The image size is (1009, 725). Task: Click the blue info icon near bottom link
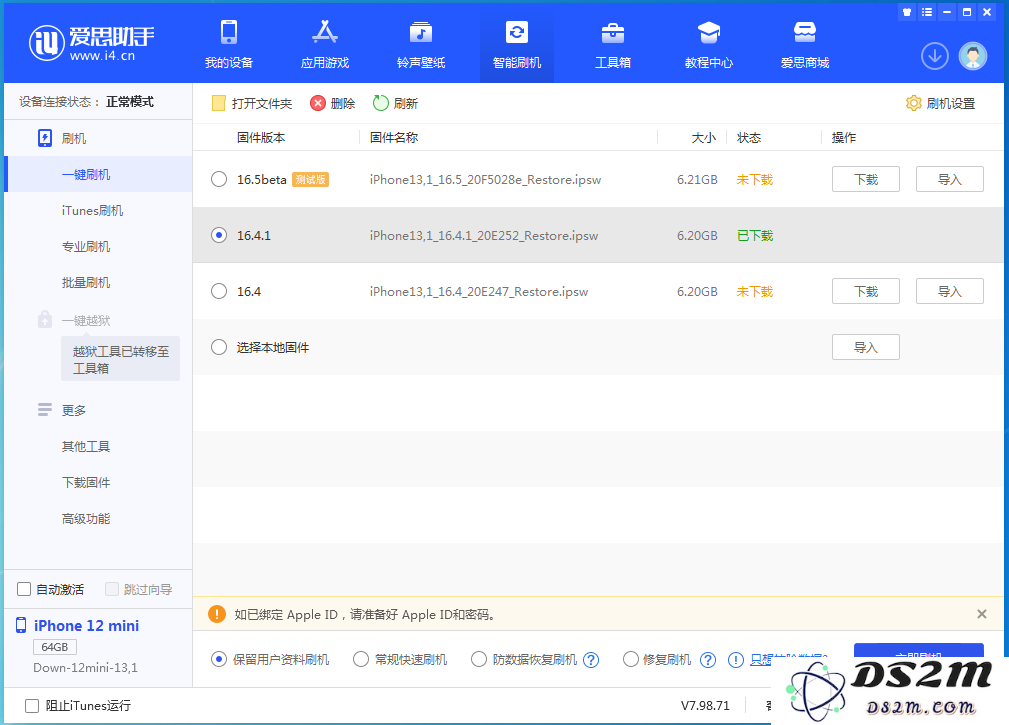coord(736,660)
